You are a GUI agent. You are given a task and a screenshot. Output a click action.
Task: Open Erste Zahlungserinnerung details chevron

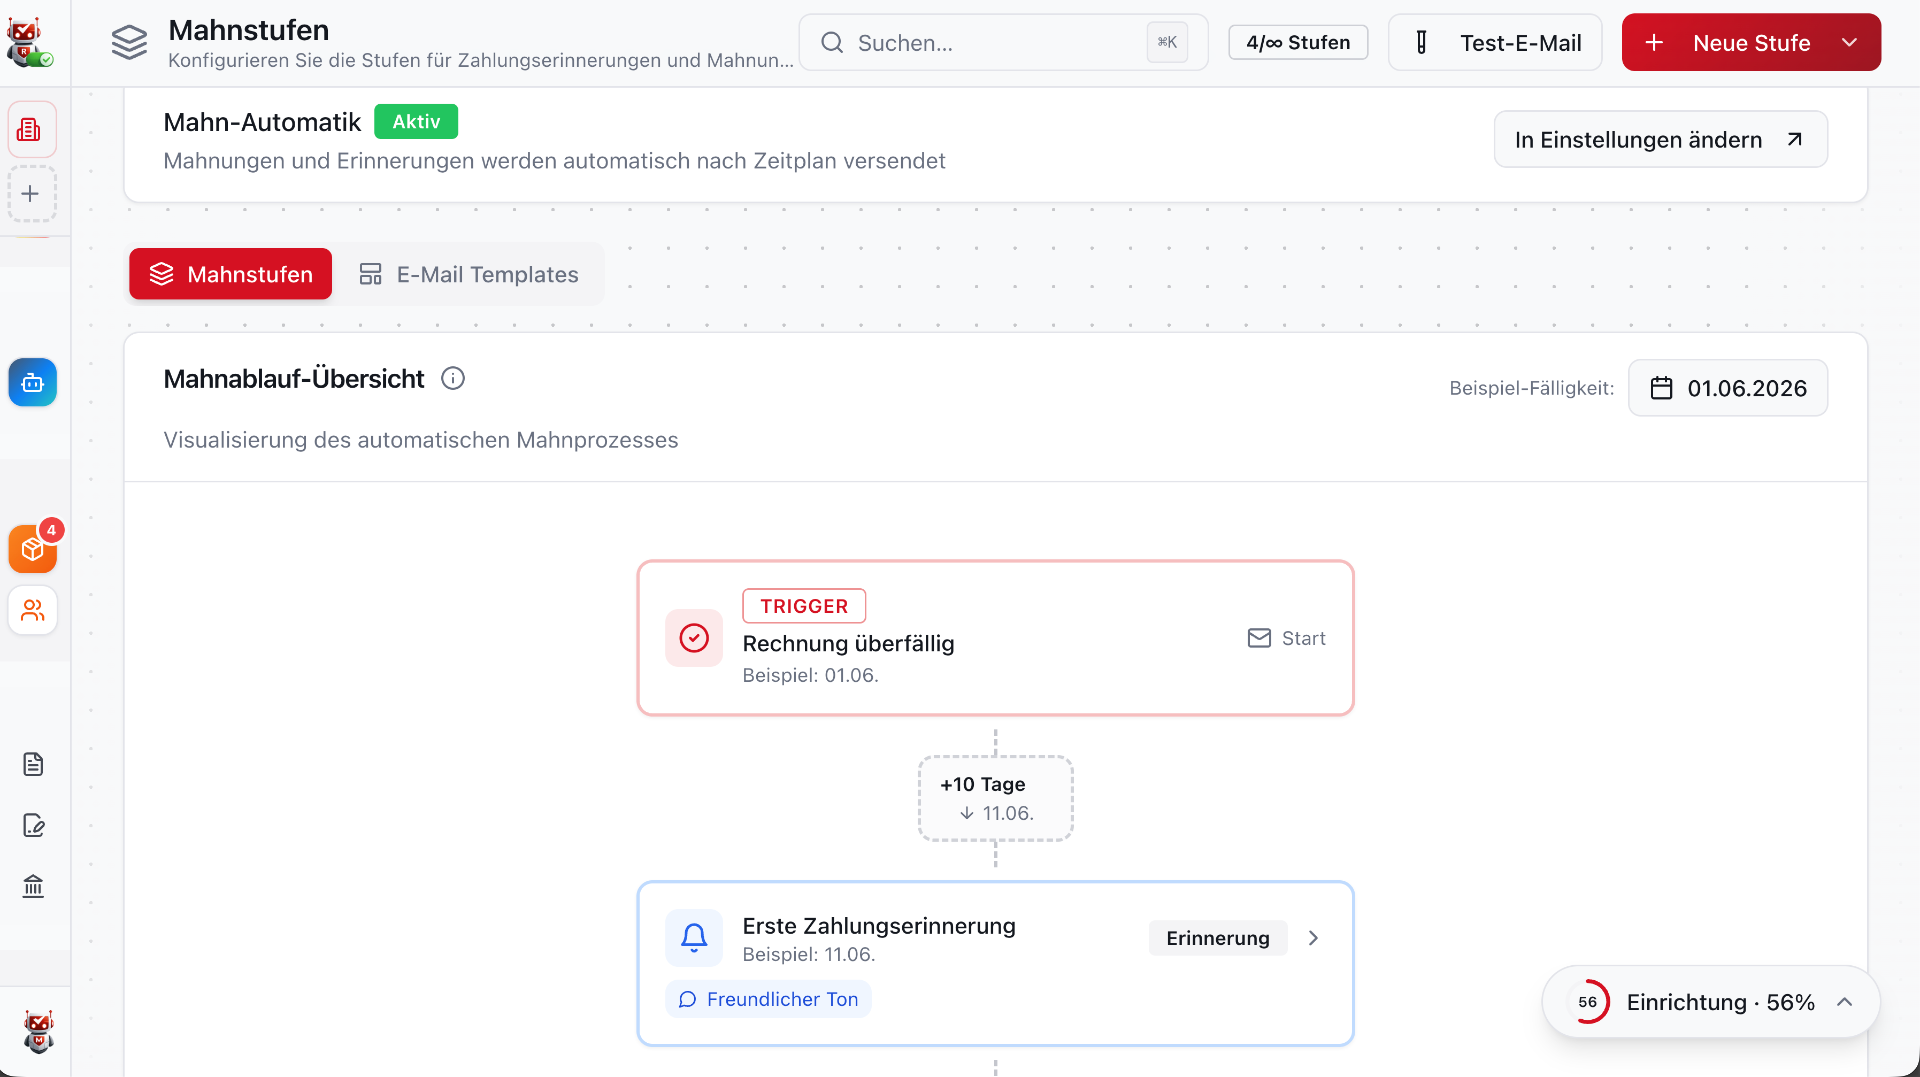[x=1313, y=938]
